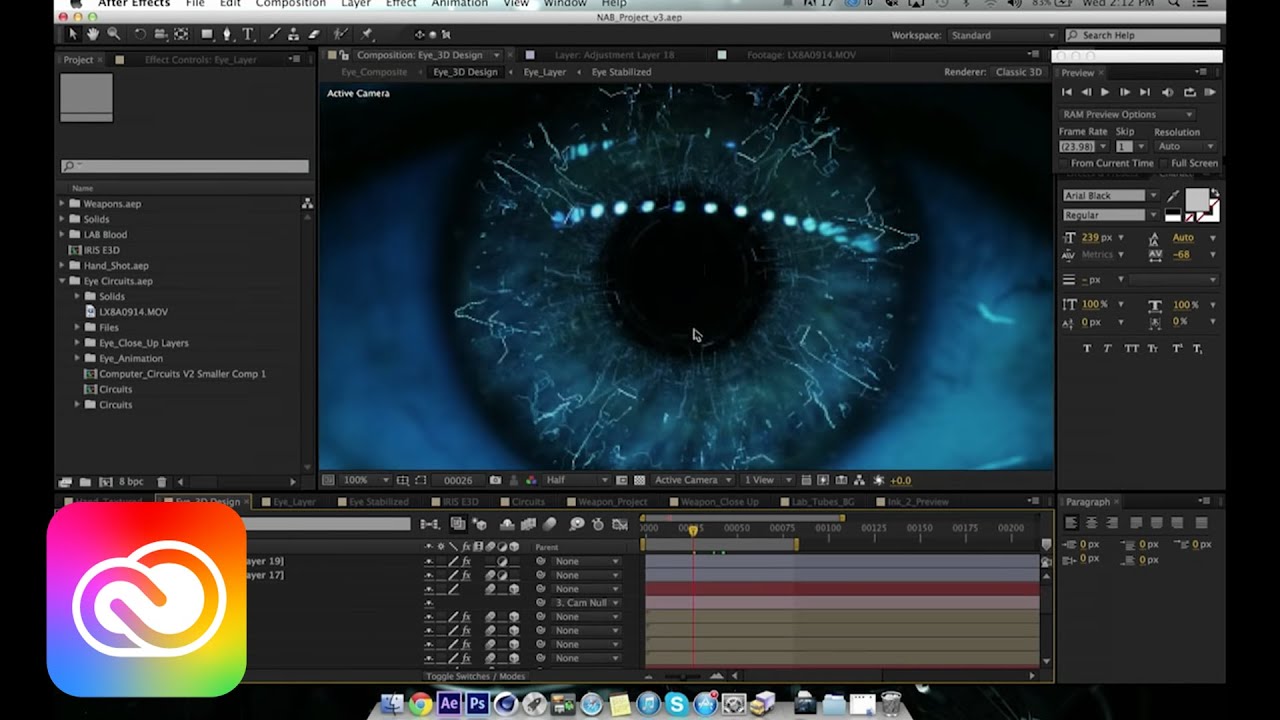Screen dimensions: 1280x720
Task: Enable From Current Time checkbox
Action: coord(1064,163)
